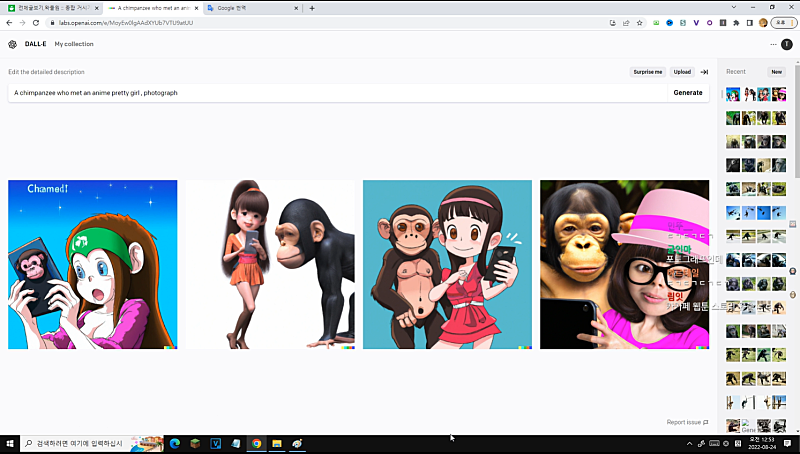
Task: Open the three-dot more options menu
Action: point(773,44)
